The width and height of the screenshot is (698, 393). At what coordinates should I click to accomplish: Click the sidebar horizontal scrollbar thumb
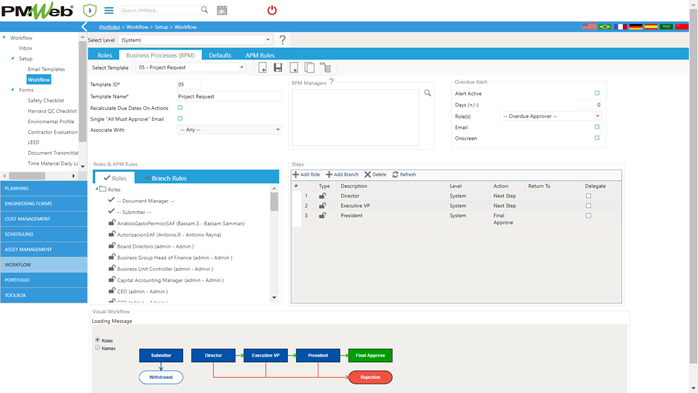coord(27,176)
